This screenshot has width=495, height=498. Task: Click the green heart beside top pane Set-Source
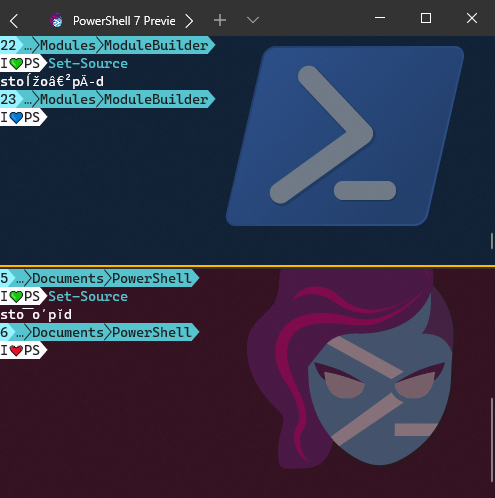16,63
